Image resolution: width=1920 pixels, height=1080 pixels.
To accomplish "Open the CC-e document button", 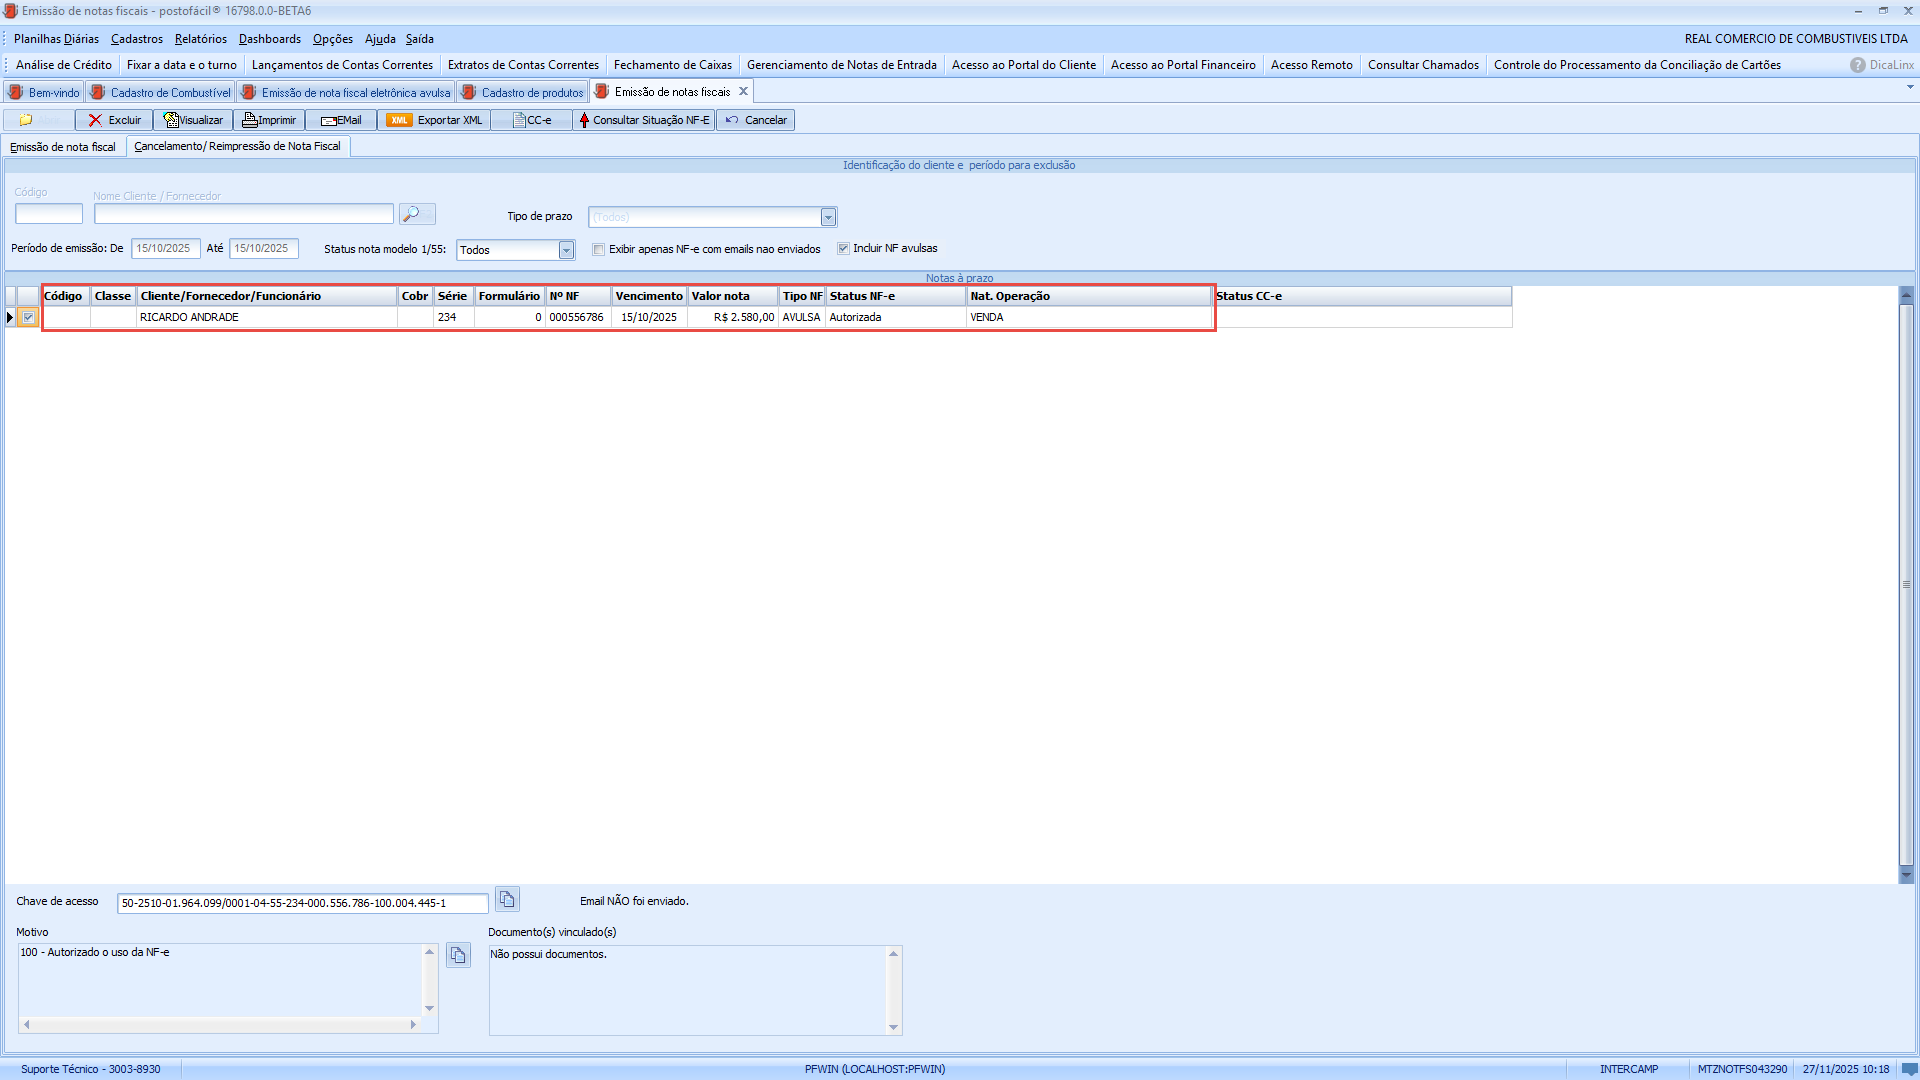I will (x=532, y=120).
